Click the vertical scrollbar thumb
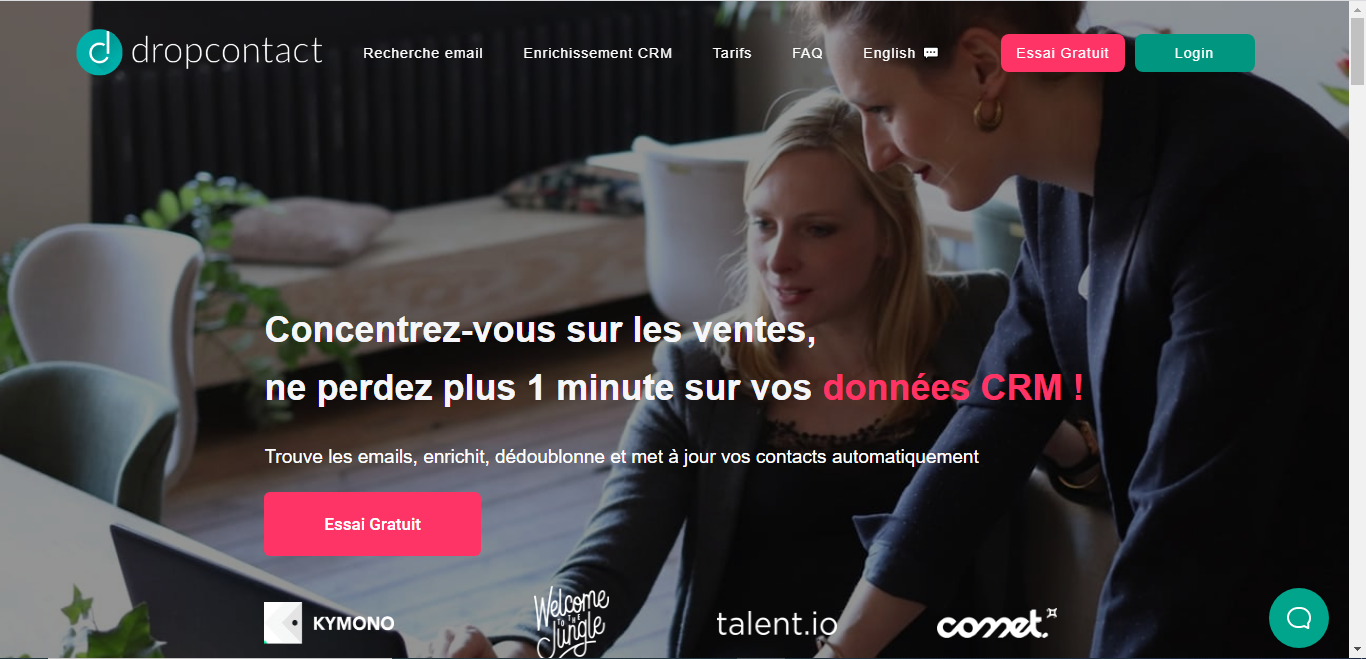The width and height of the screenshot is (1366, 659). (1357, 51)
